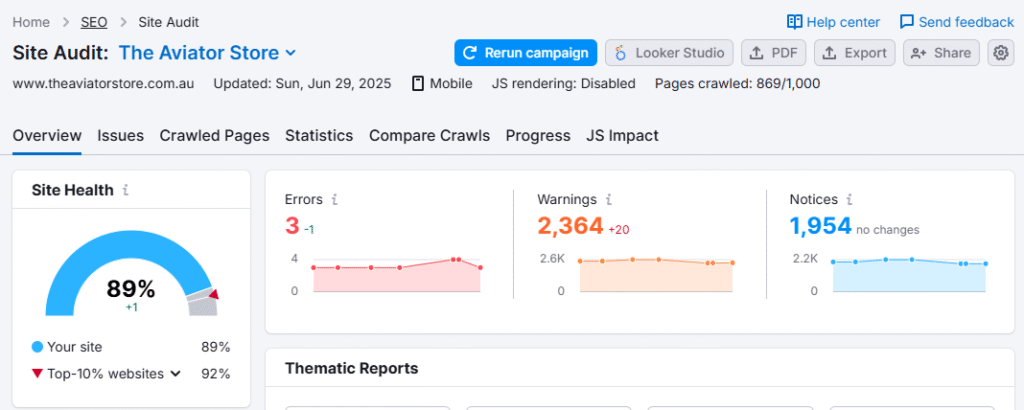The height and width of the screenshot is (410, 1024).
Task: Open Crawled Pages tab
Action: point(214,136)
